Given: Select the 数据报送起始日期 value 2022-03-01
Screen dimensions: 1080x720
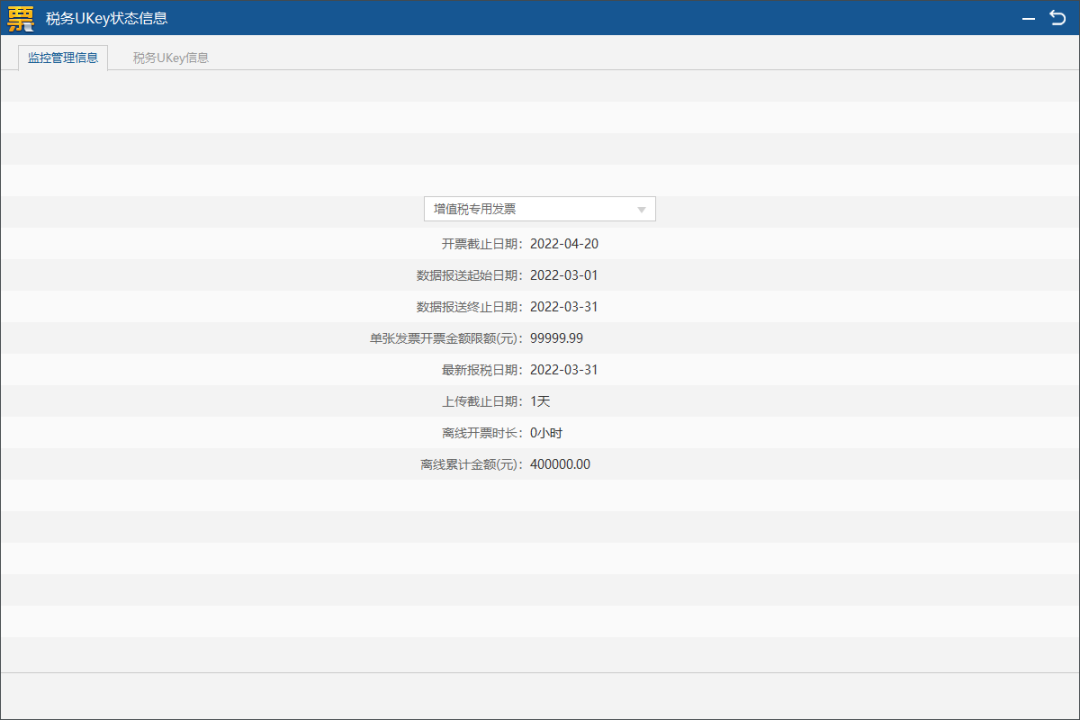Looking at the screenshot, I should 564,276.
